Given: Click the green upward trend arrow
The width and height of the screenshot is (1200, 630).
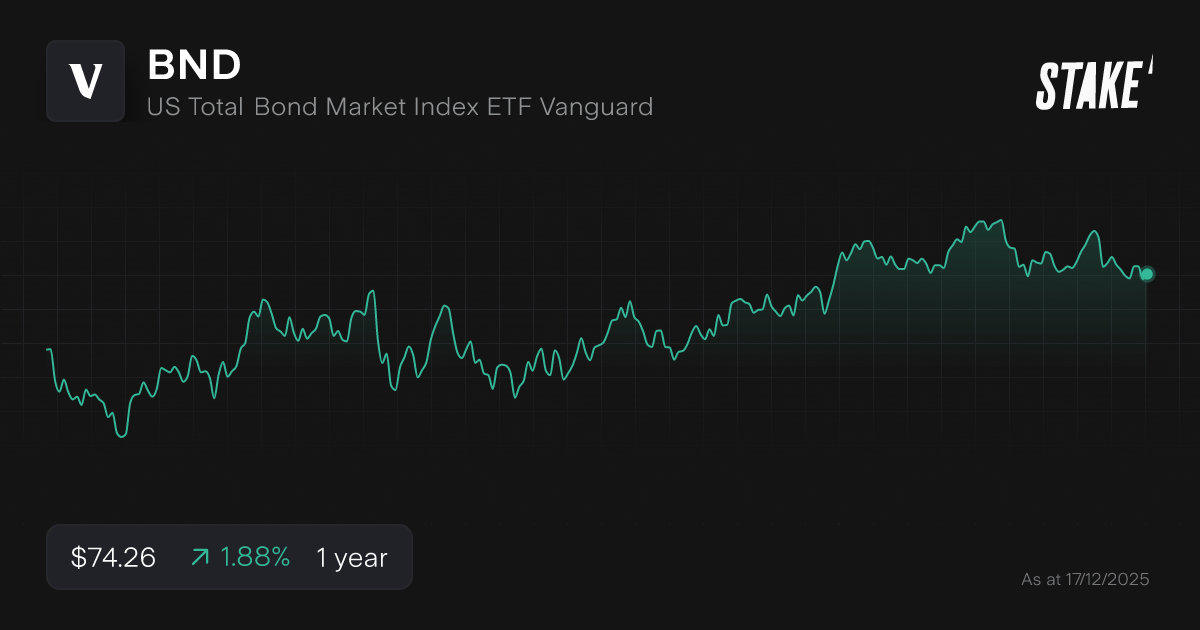Looking at the screenshot, I should [x=200, y=558].
